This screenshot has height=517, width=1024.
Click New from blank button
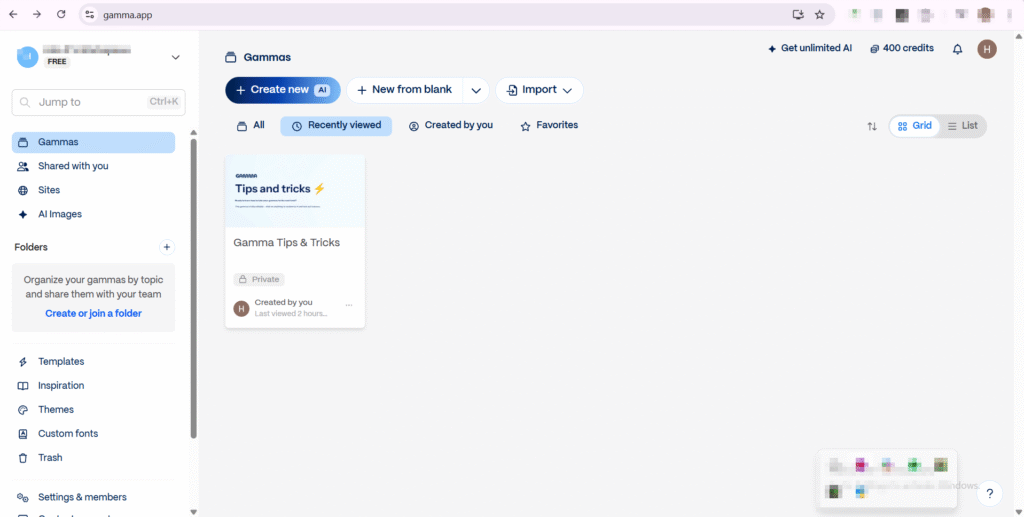click(404, 90)
